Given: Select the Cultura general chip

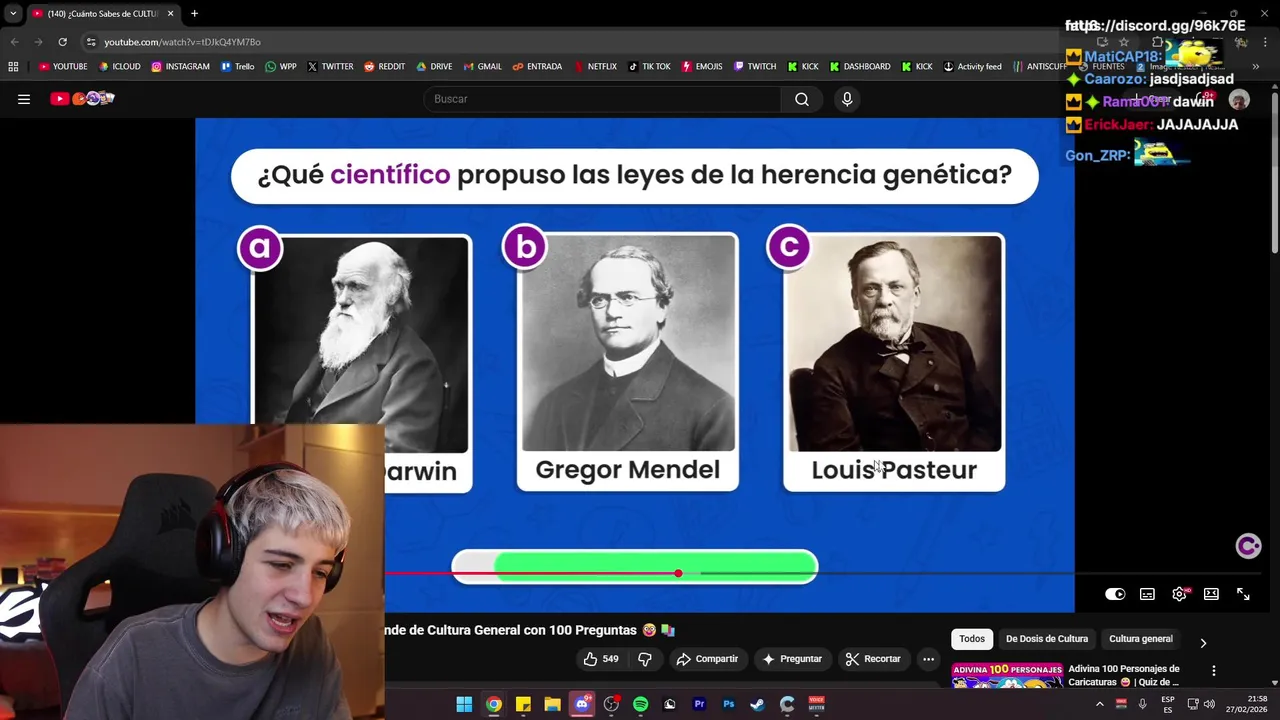Looking at the screenshot, I should (1140, 639).
